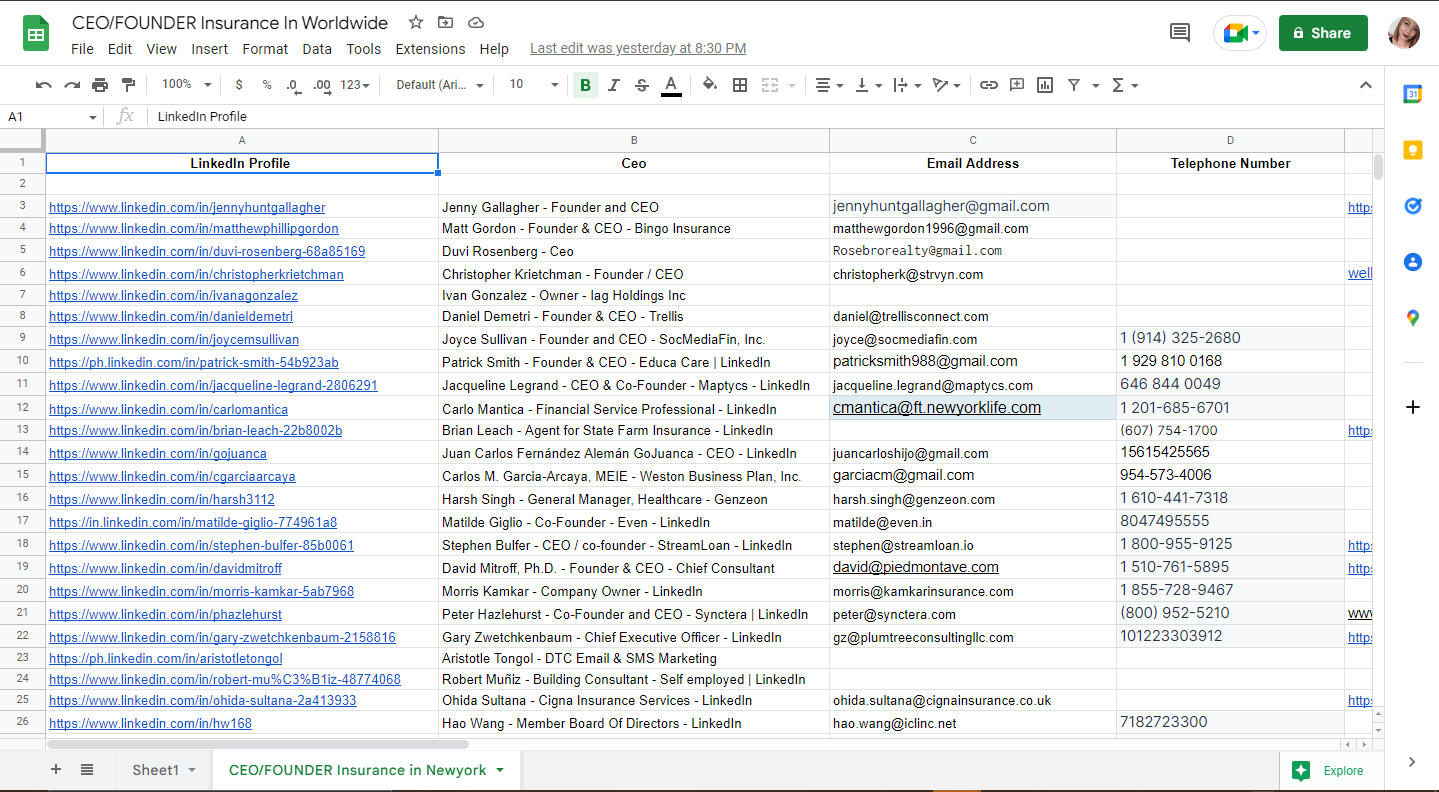The width and height of the screenshot is (1439, 792).
Task: Open text wrapping dropdown
Action: tap(907, 85)
